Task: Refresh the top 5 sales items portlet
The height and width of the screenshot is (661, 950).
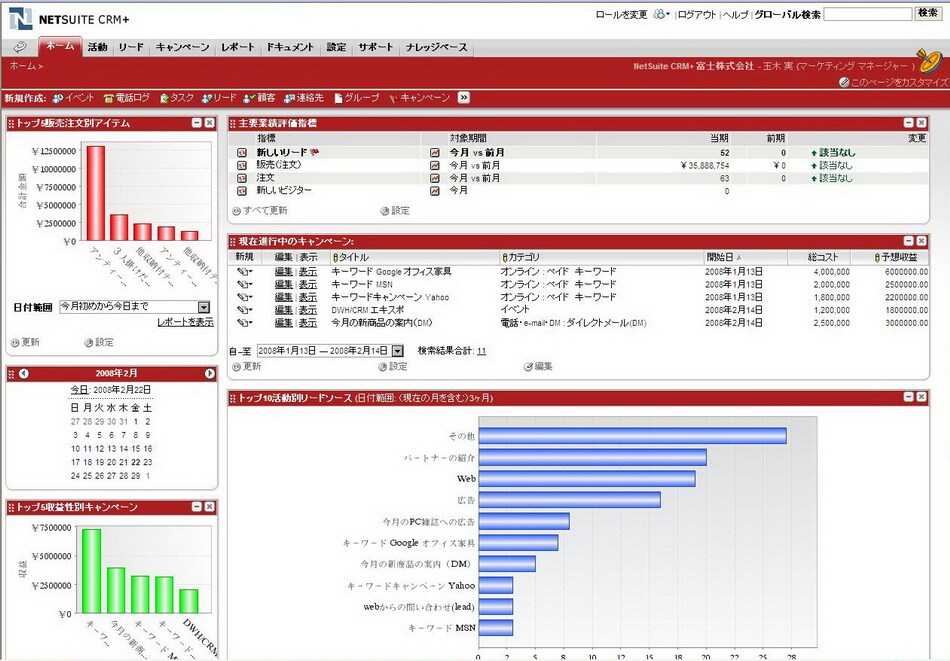Action: click(25, 342)
